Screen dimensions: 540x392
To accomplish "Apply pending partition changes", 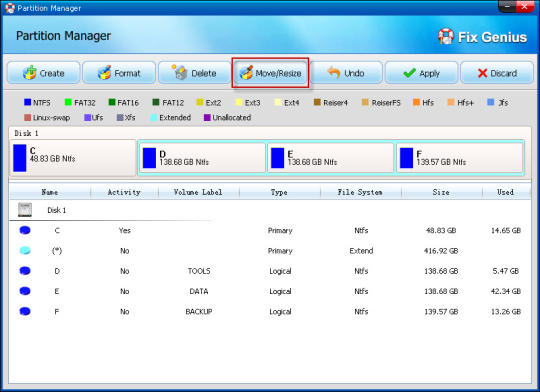I will click(422, 73).
